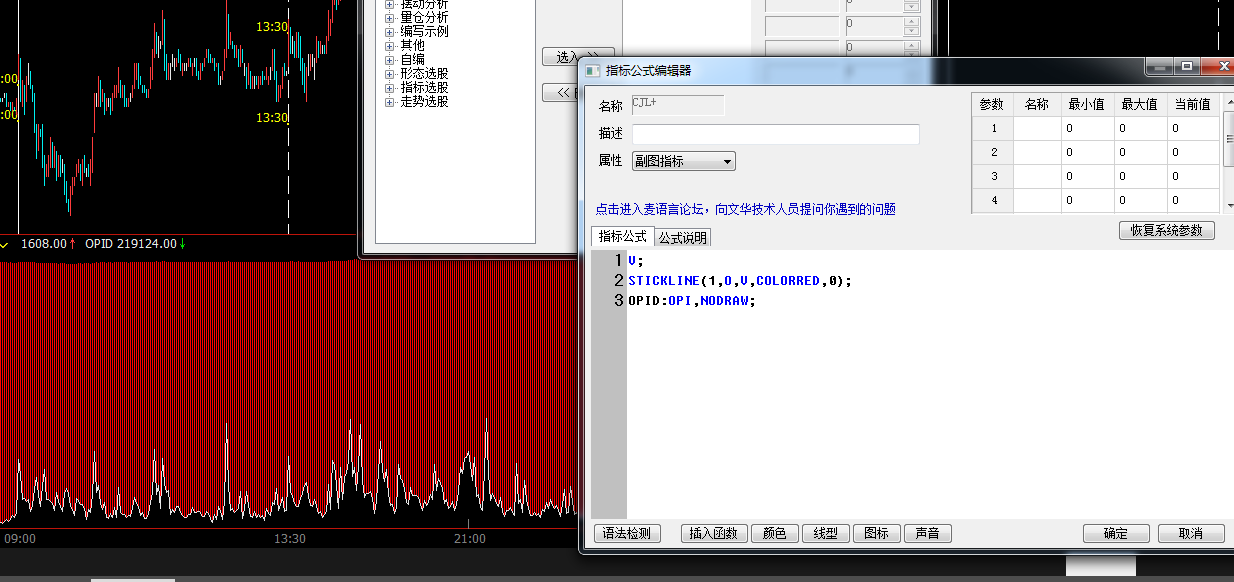Viewport: 1234px width, 582px height.
Task: Click the 21:00 time axis label
Action: tap(470, 539)
